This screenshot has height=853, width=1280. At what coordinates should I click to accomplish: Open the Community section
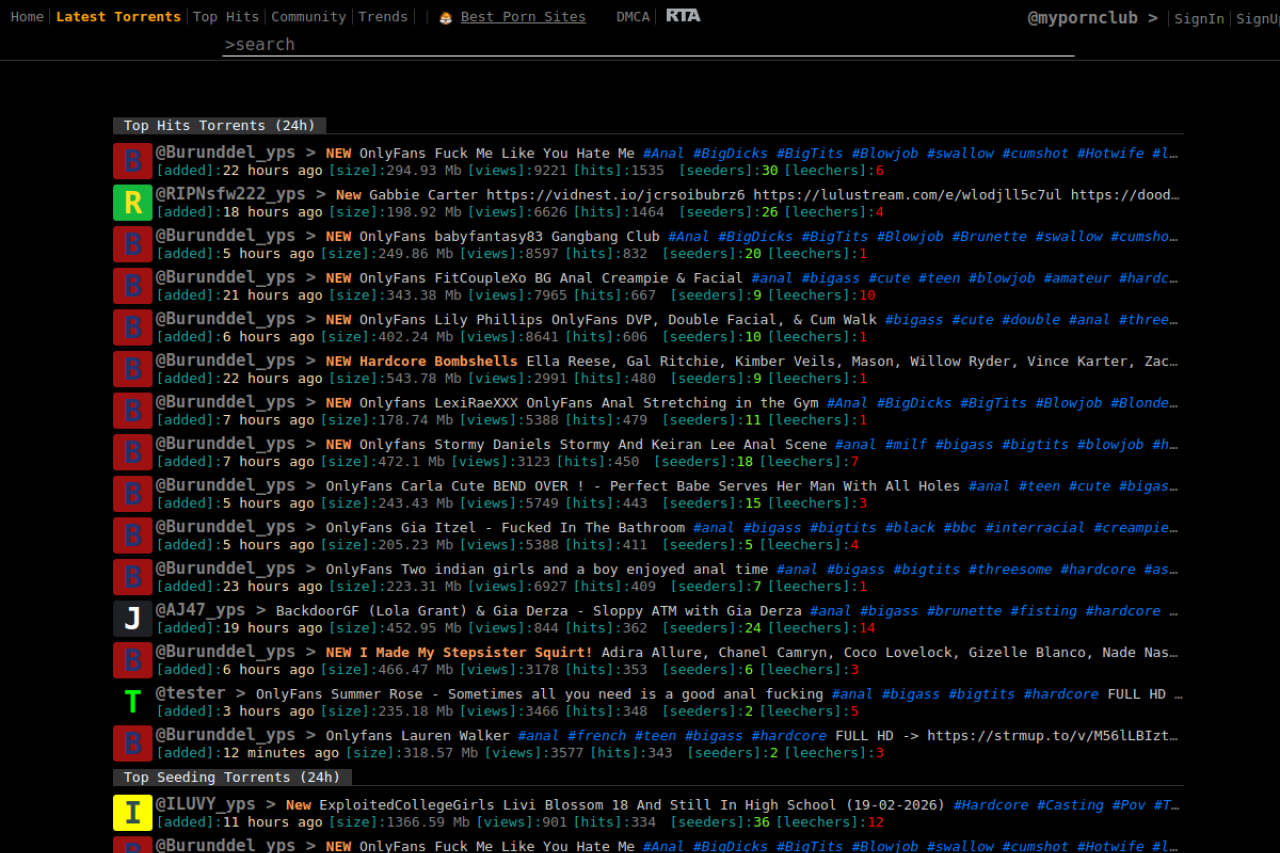308,16
